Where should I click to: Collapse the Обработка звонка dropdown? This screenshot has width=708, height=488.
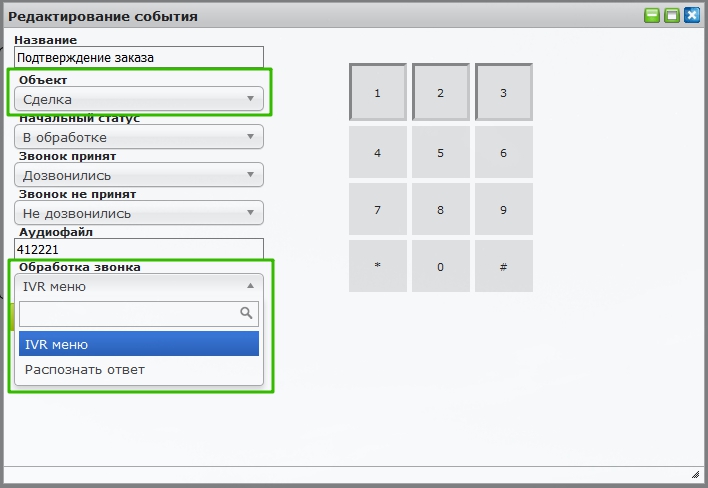point(139,286)
